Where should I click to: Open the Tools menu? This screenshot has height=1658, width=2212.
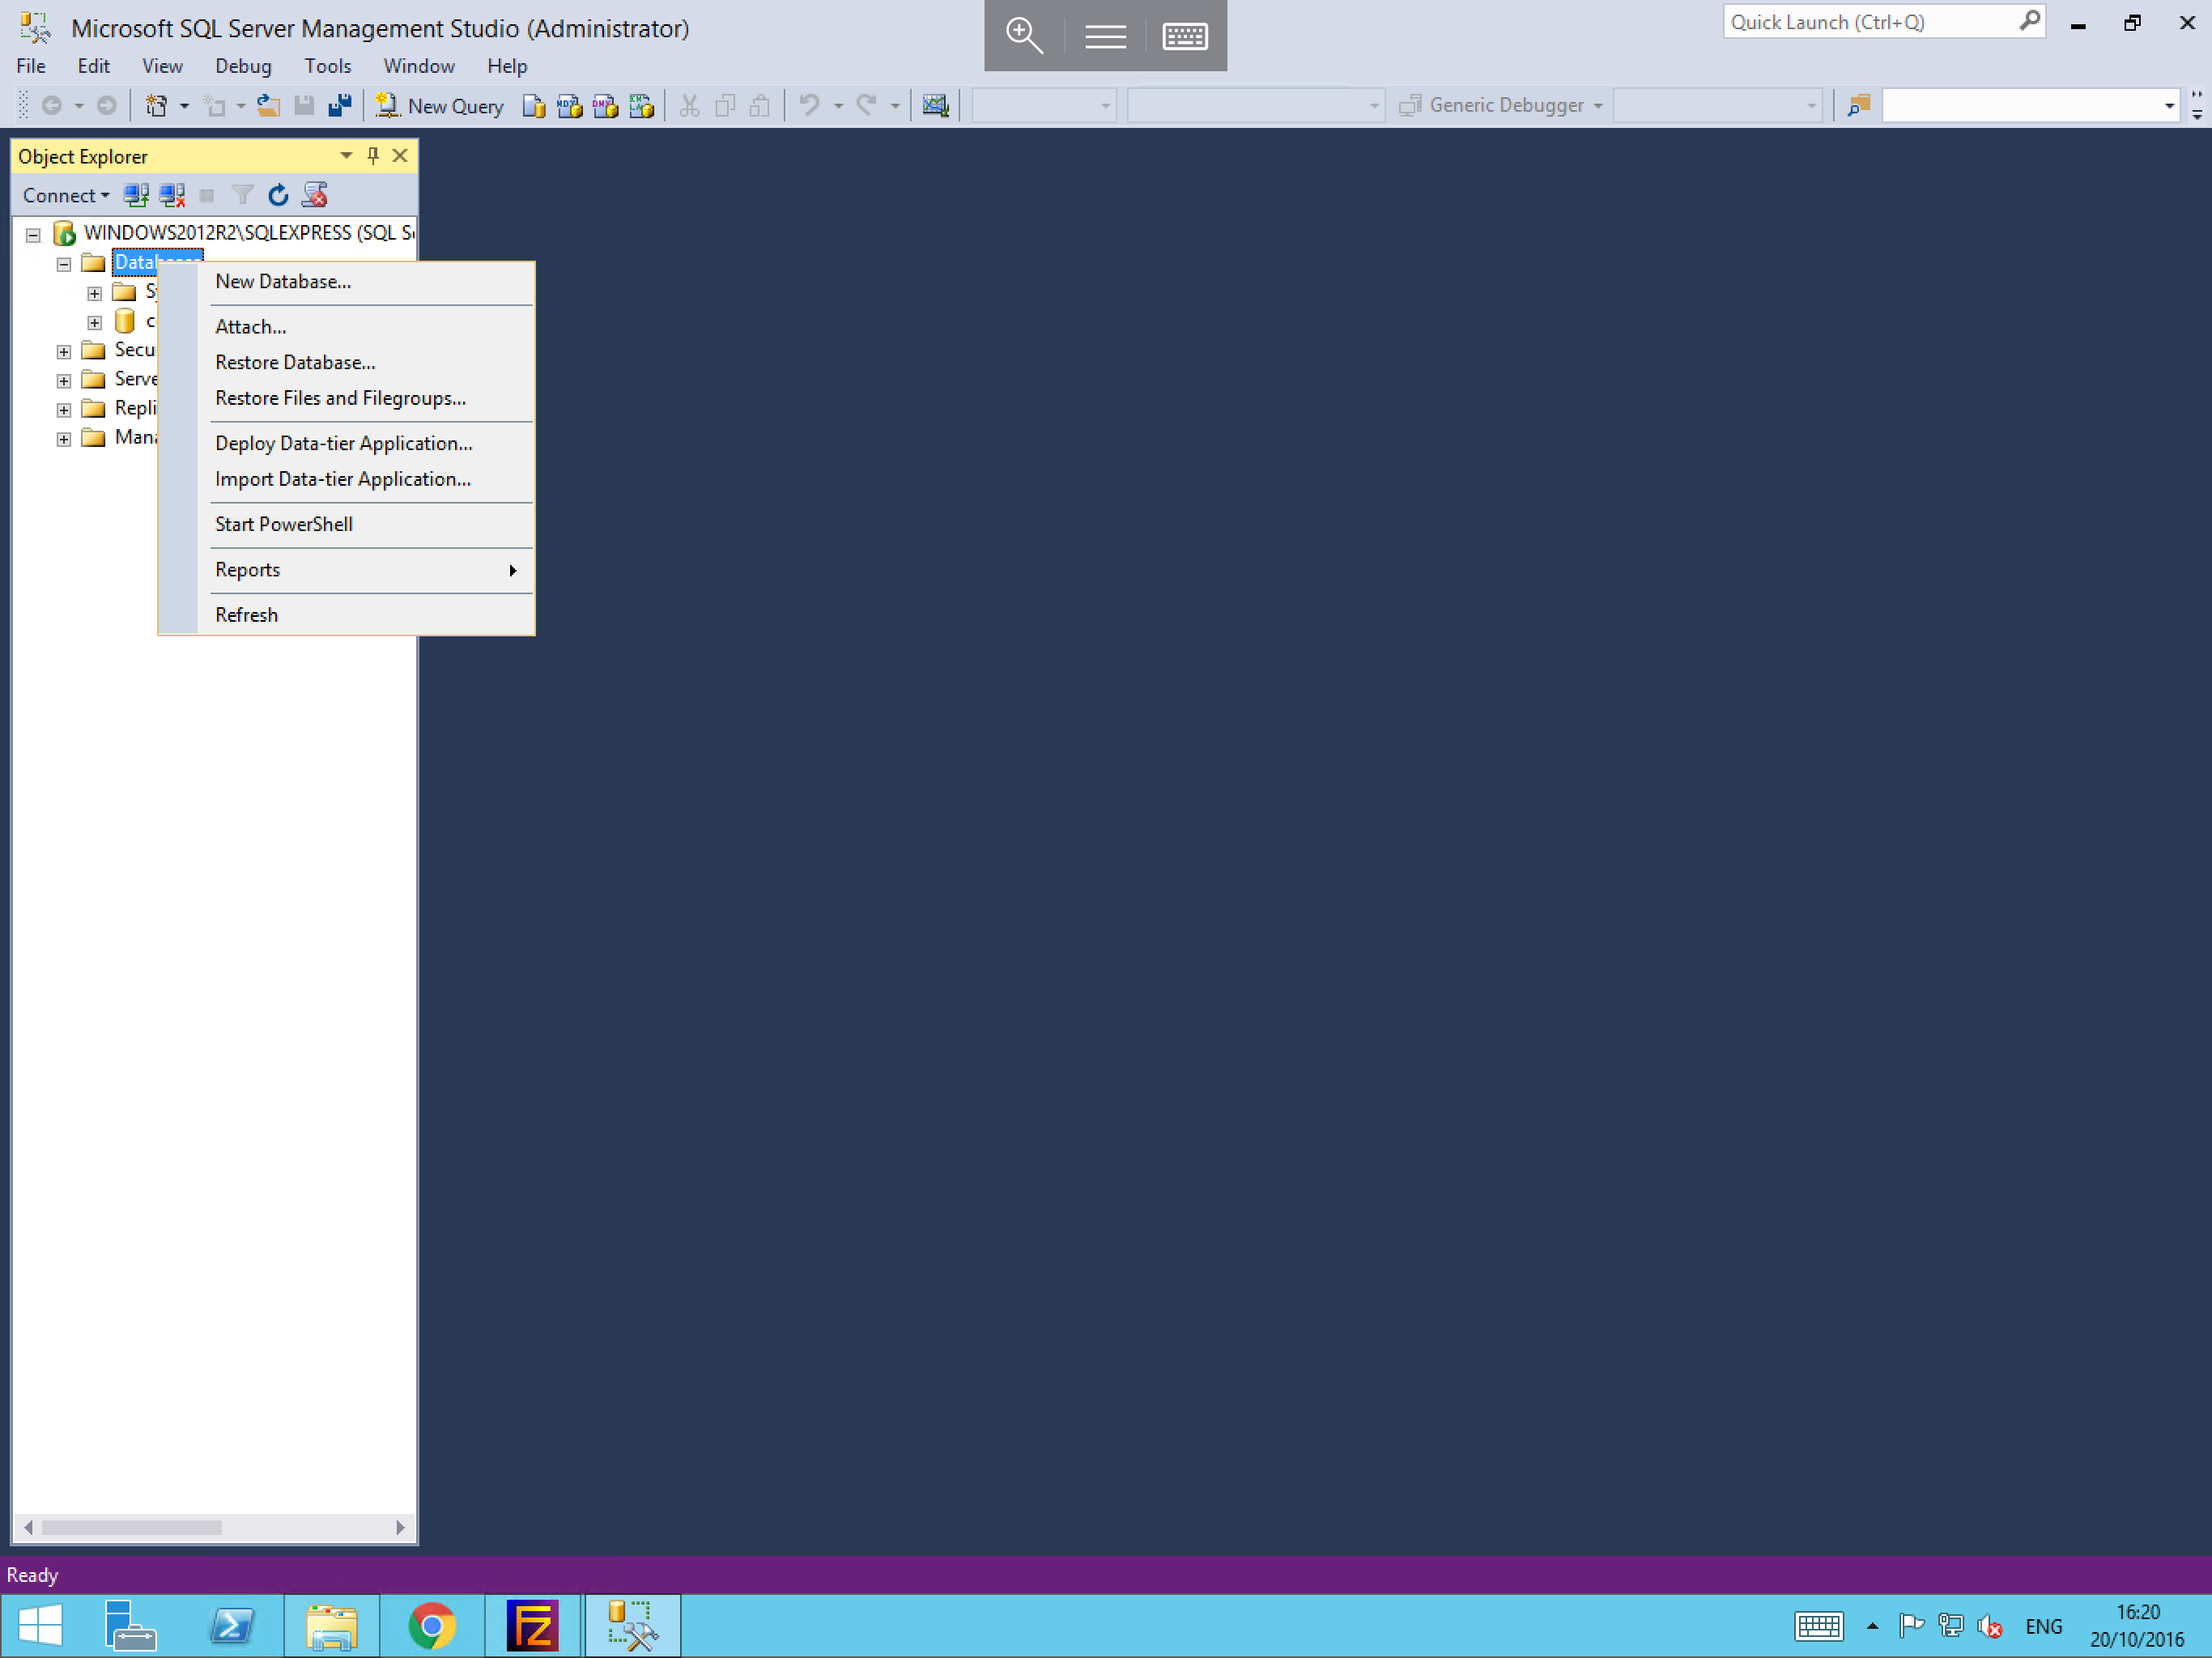(327, 66)
